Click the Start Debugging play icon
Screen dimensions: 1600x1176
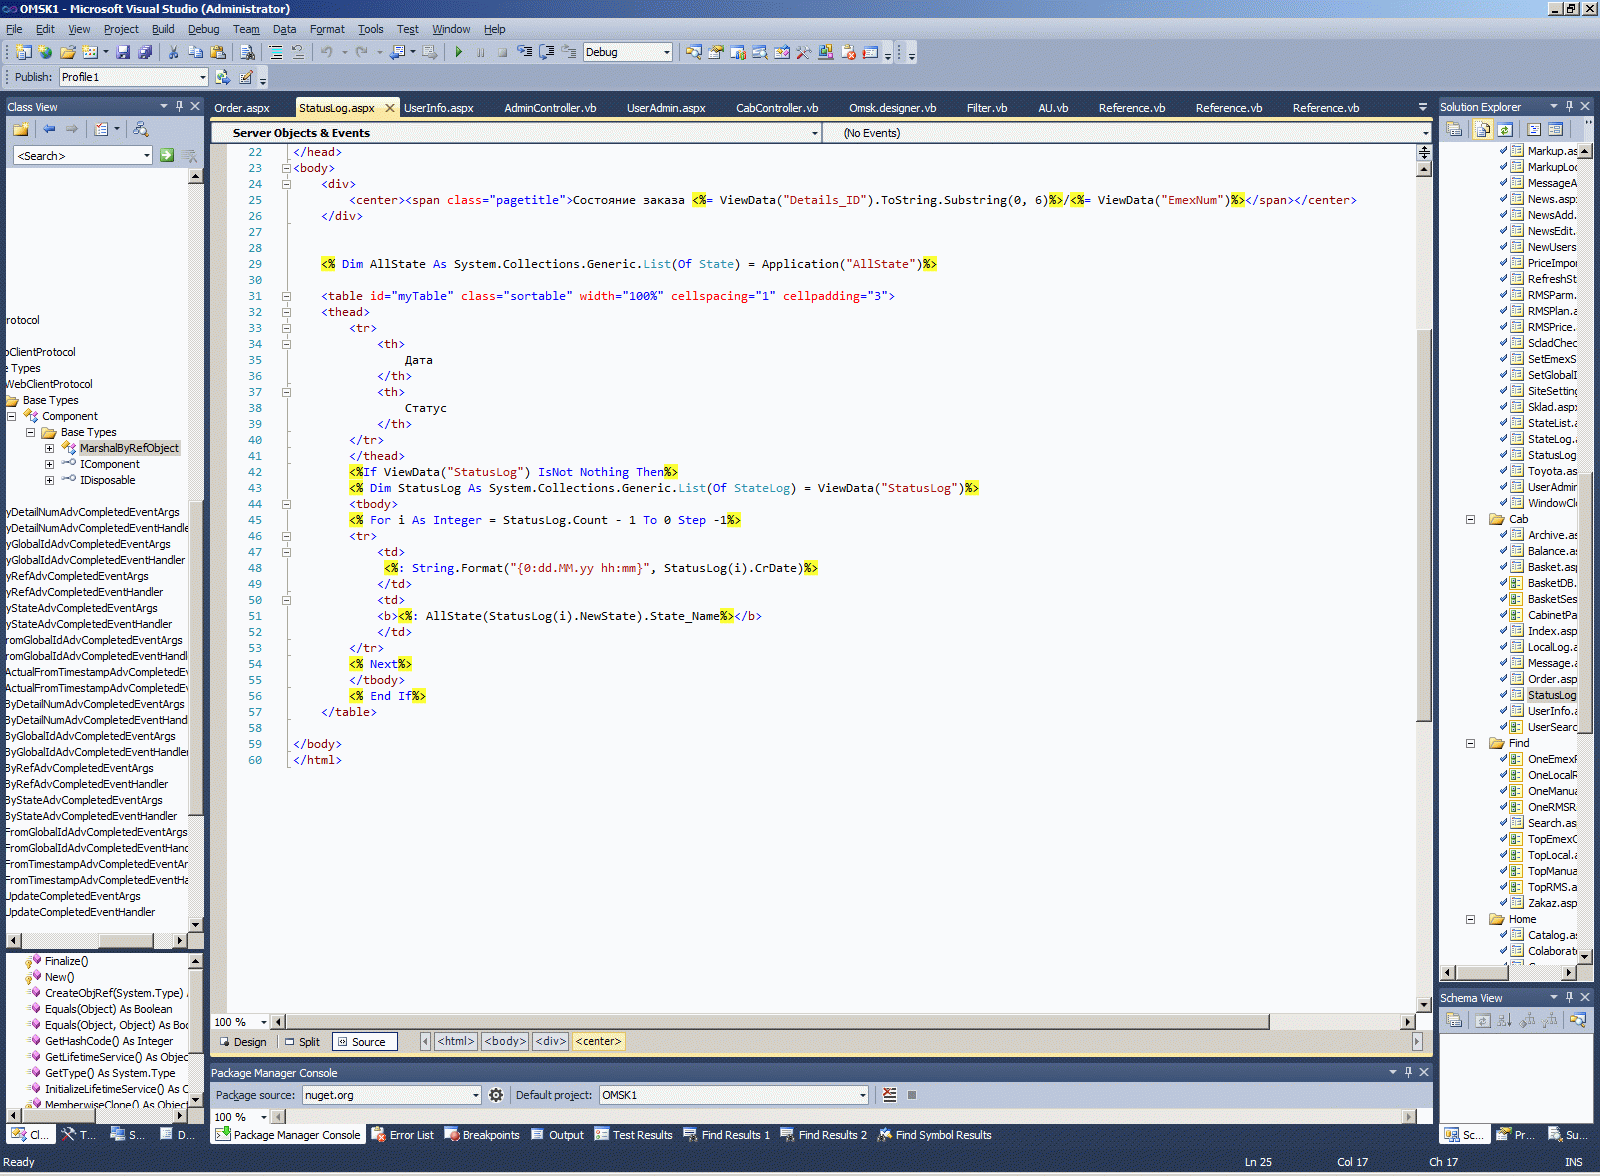point(458,52)
